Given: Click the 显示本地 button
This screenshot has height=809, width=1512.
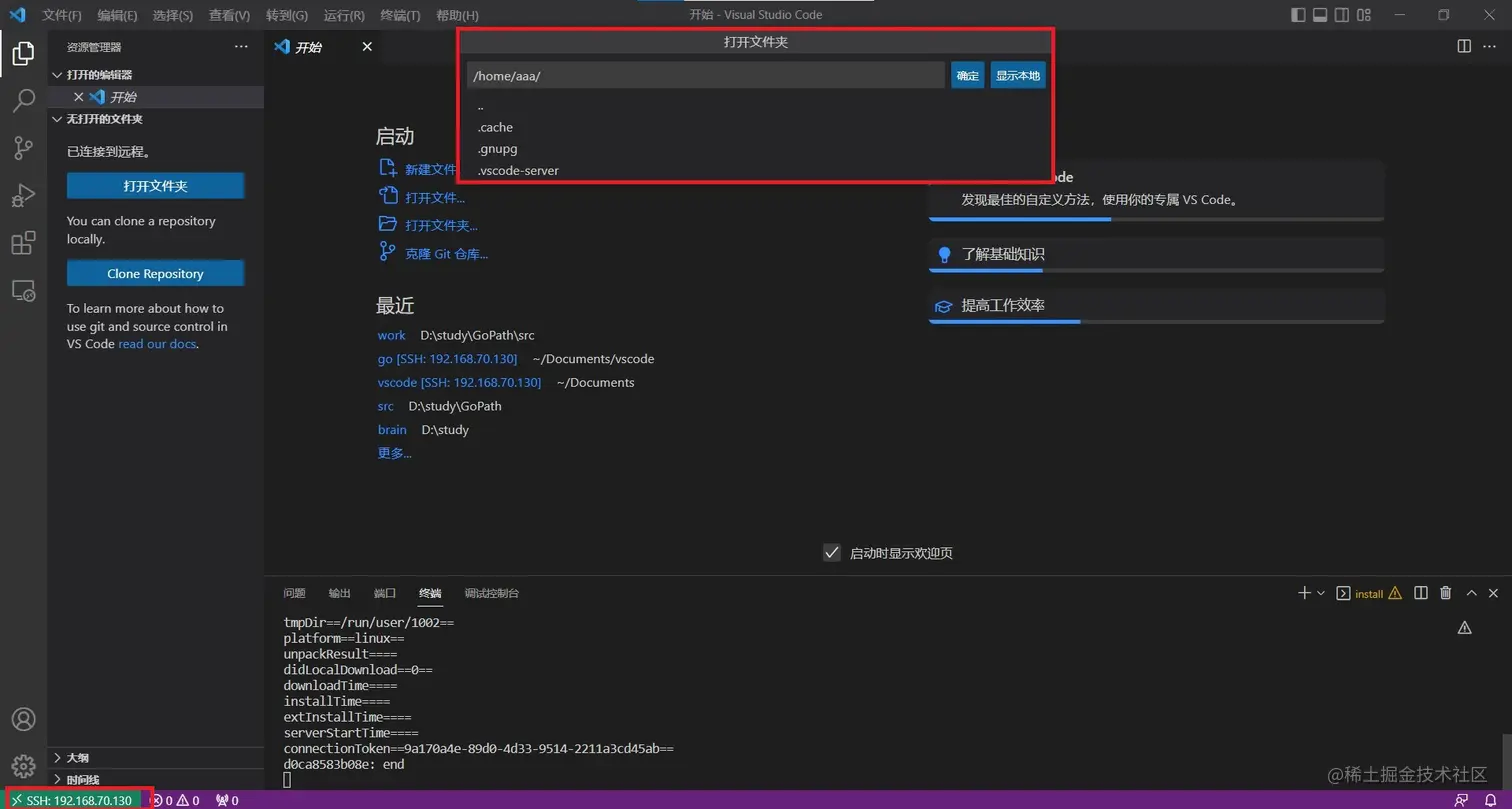Looking at the screenshot, I should tap(1018, 76).
